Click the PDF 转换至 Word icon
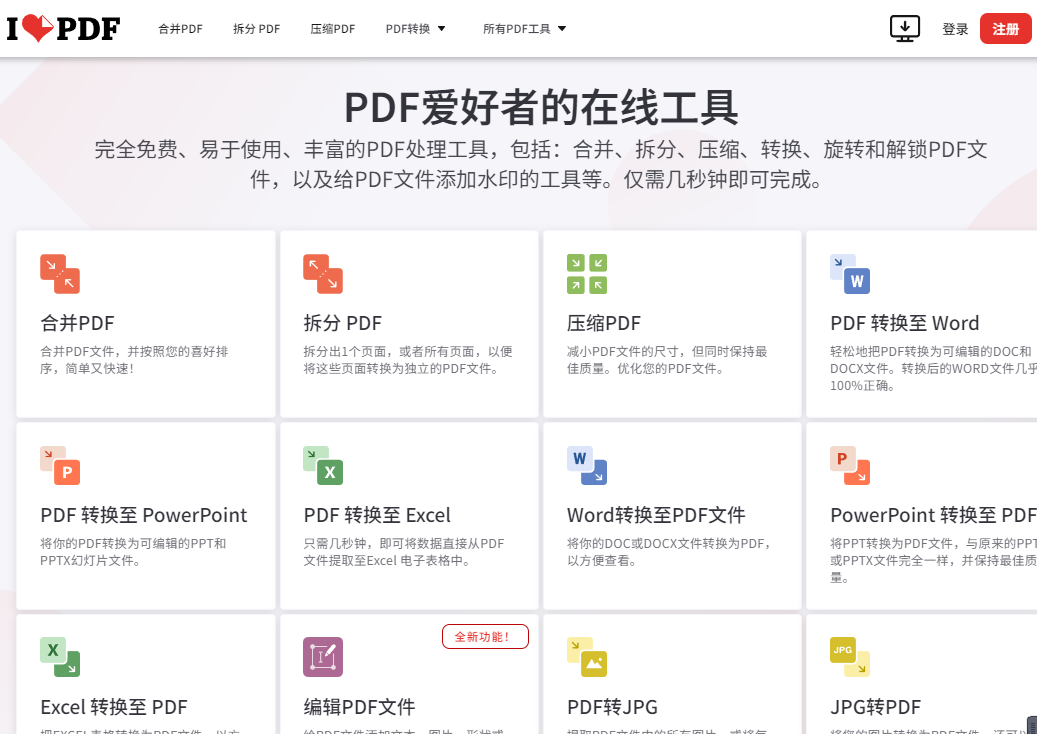This screenshot has height=734, width=1037. 850,274
